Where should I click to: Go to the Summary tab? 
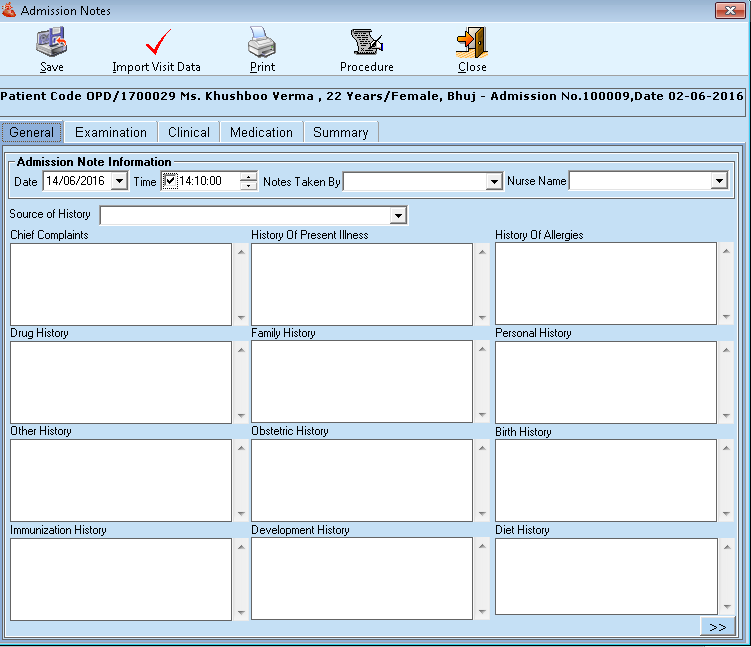tap(340, 132)
